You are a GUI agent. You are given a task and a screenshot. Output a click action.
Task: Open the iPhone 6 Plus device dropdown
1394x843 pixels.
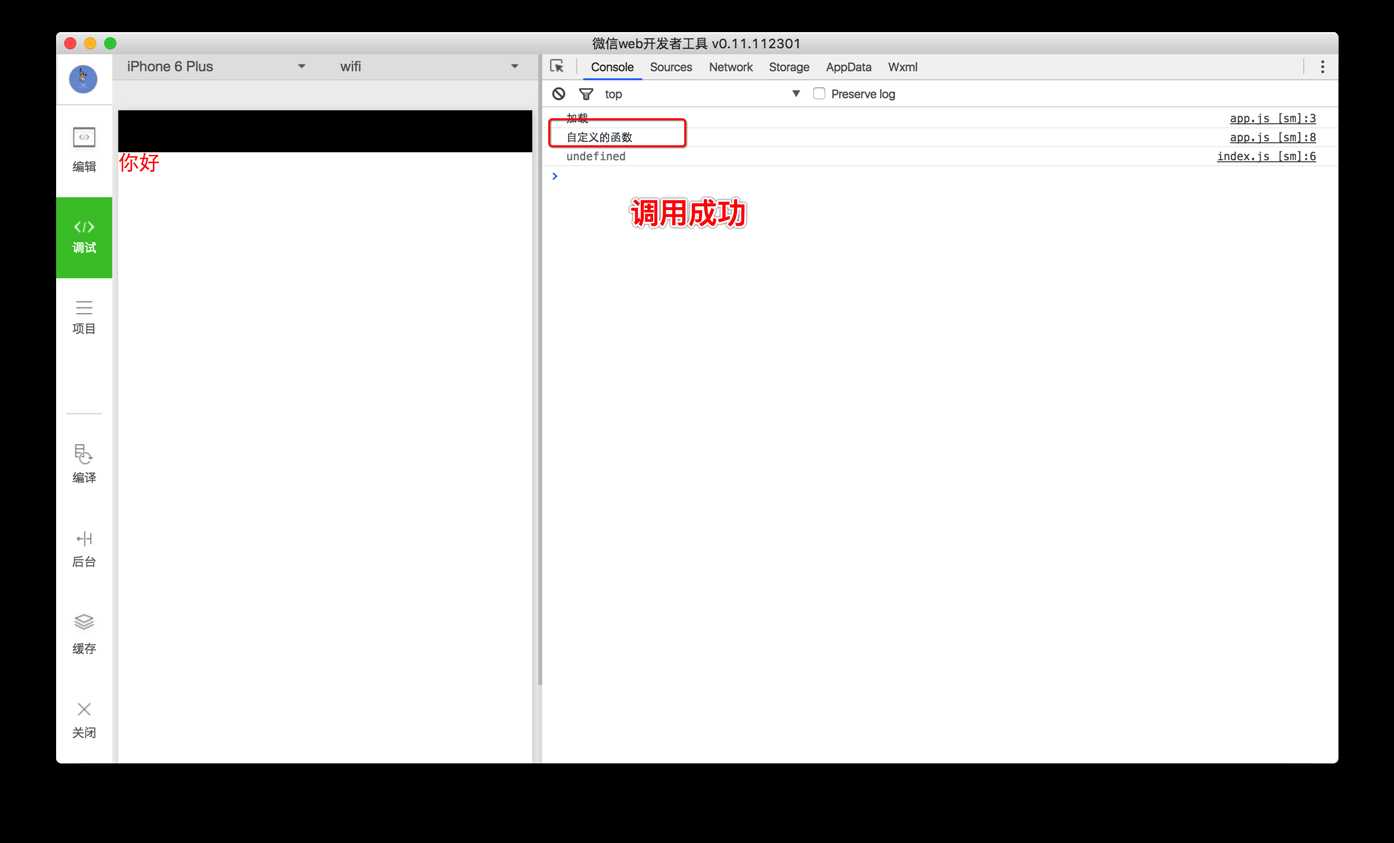(216, 66)
